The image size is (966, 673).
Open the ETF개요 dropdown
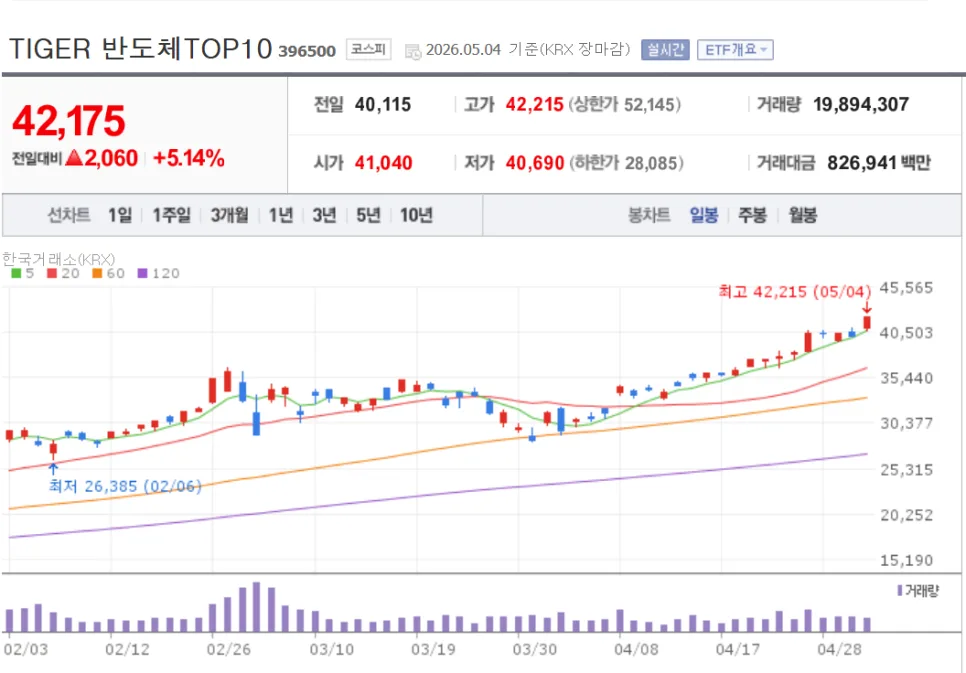pyautogui.click(x=735, y=50)
